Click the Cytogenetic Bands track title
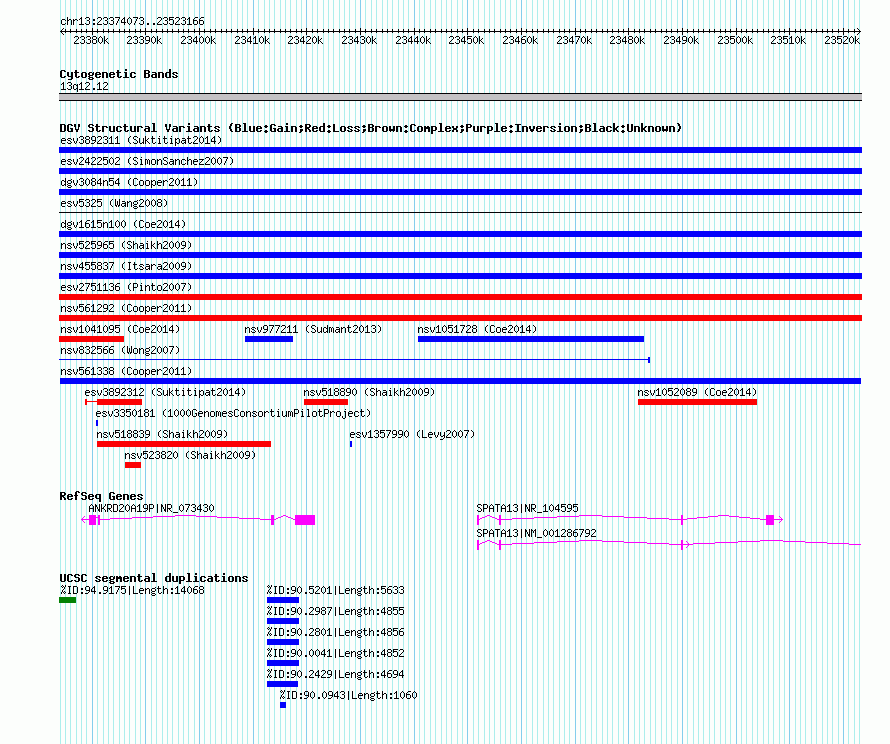890x744 pixels. [x=119, y=74]
